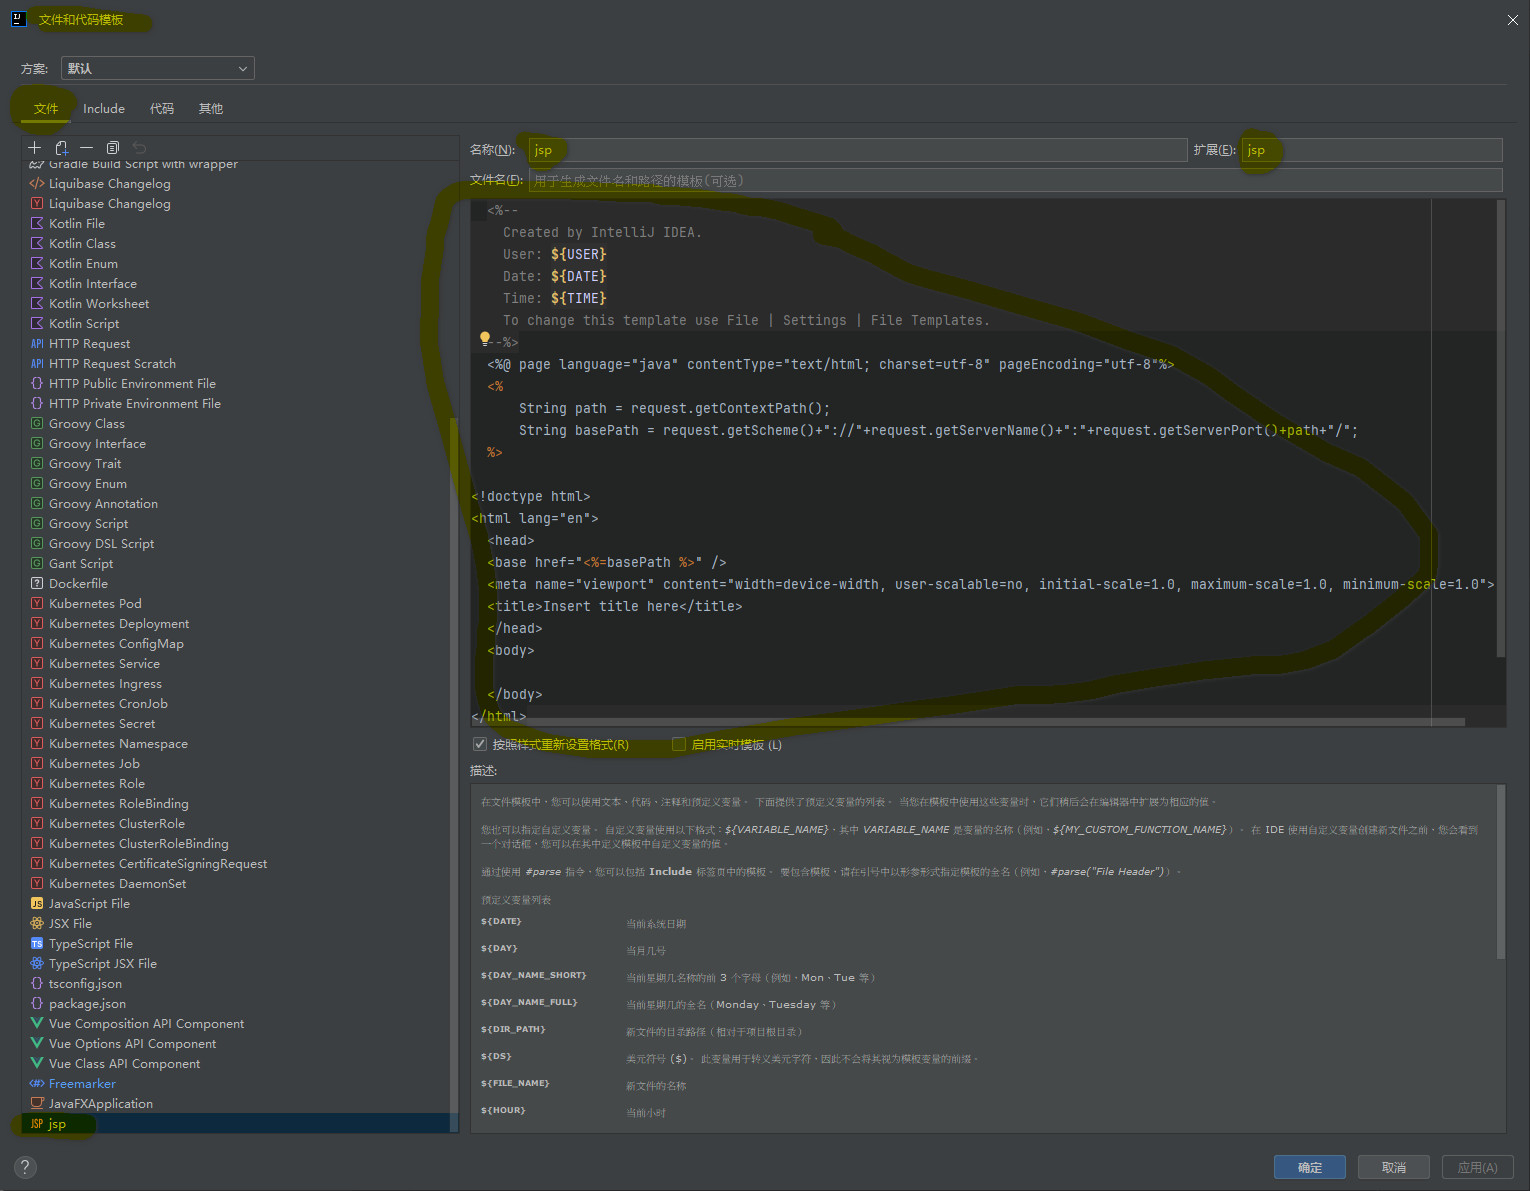Click the JSP icon of the jsp template
This screenshot has height=1191, width=1530.
pyautogui.click(x=37, y=1124)
